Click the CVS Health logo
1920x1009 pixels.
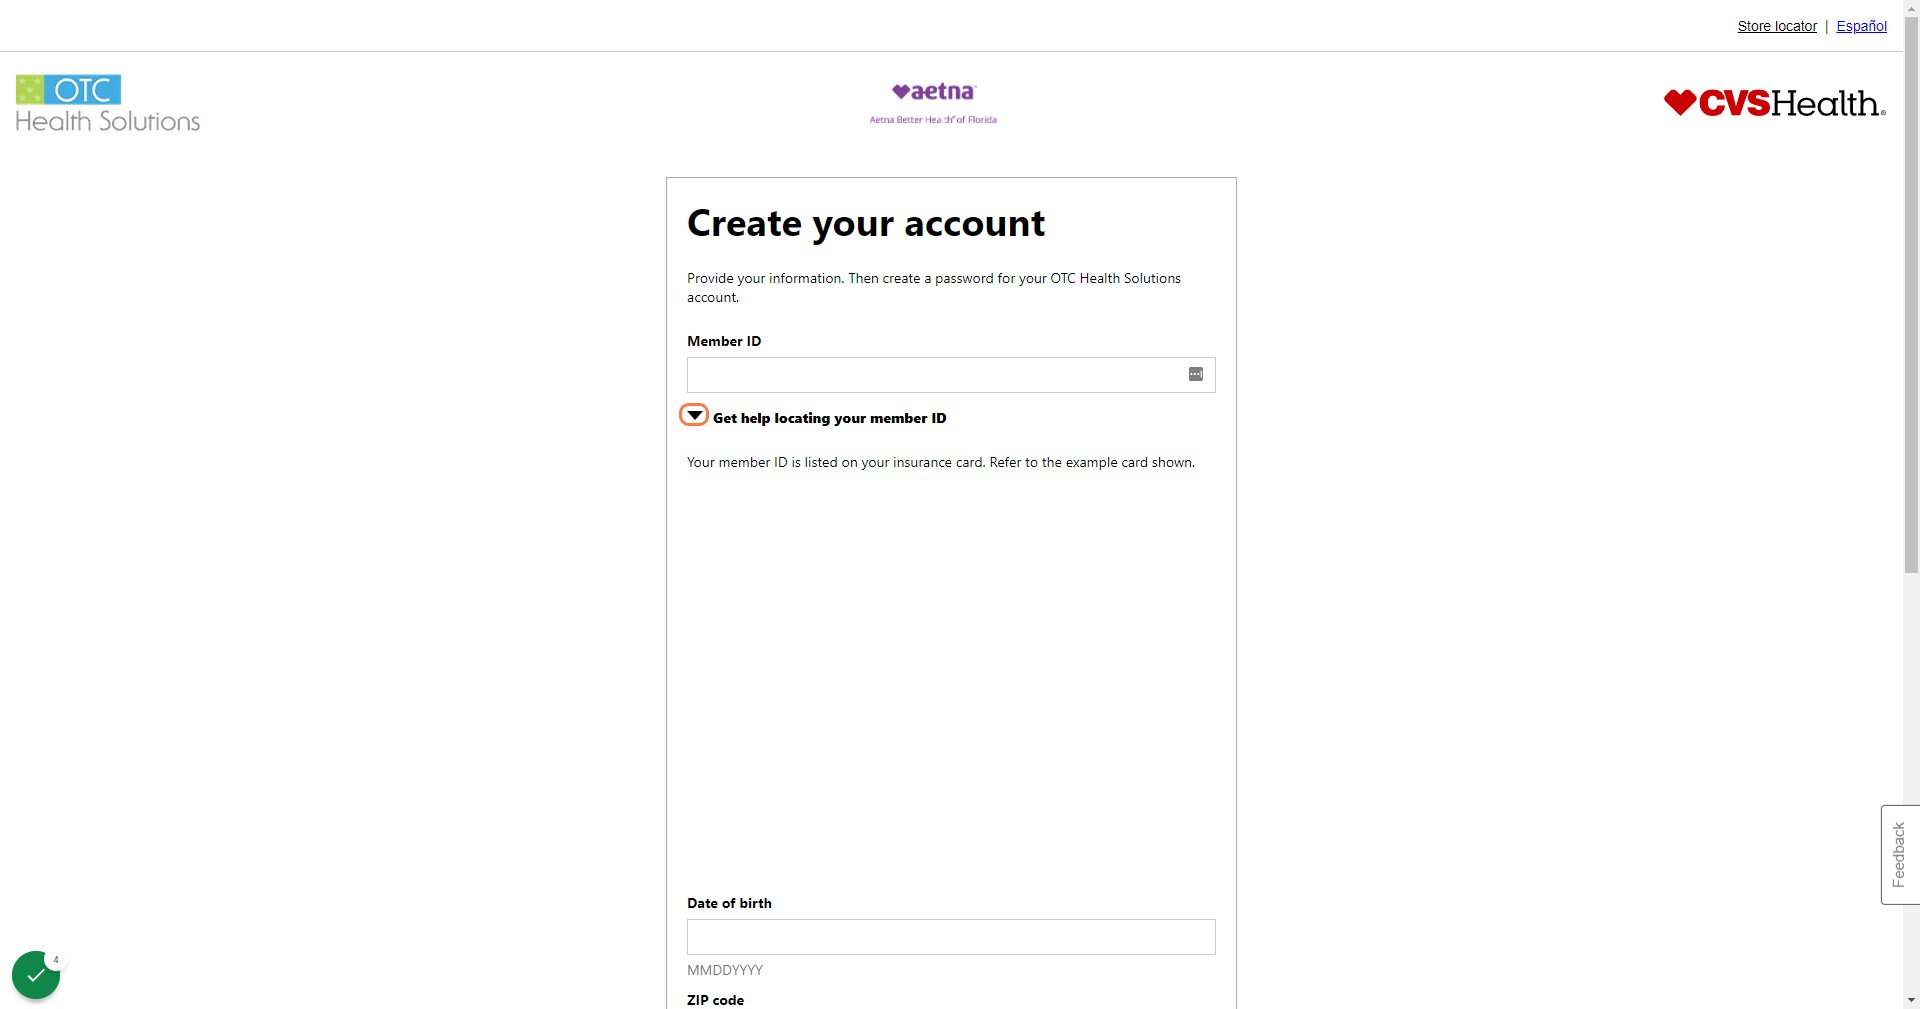coord(1775,103)
